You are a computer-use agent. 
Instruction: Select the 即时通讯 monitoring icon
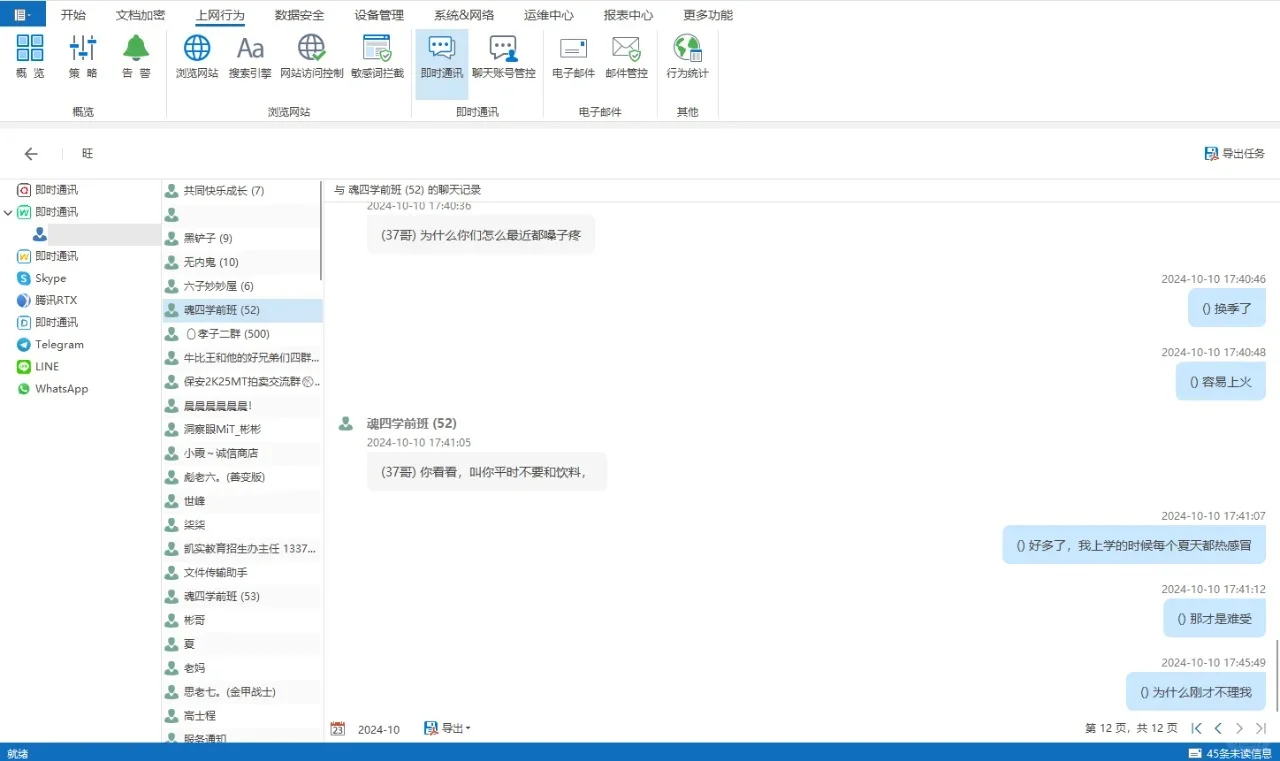440,57
